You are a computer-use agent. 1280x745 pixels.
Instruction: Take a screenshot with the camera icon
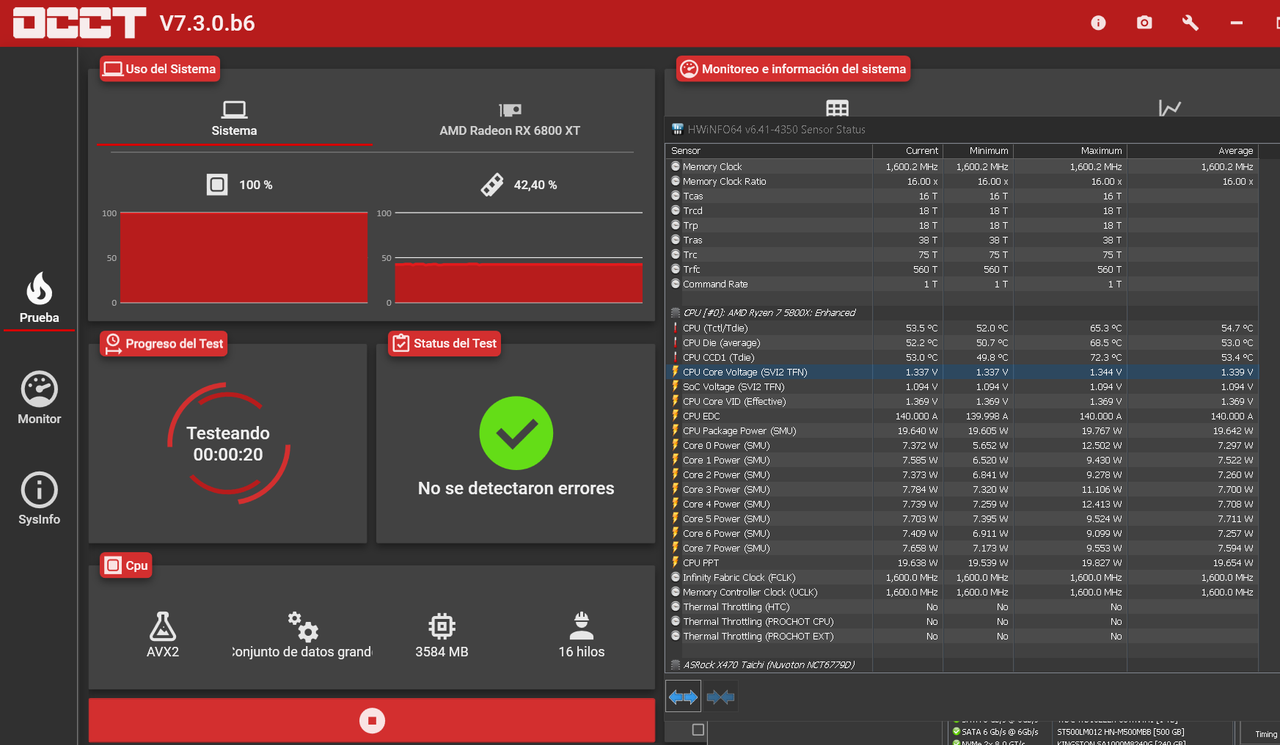pyautogui.click(x=1144, y=23)
